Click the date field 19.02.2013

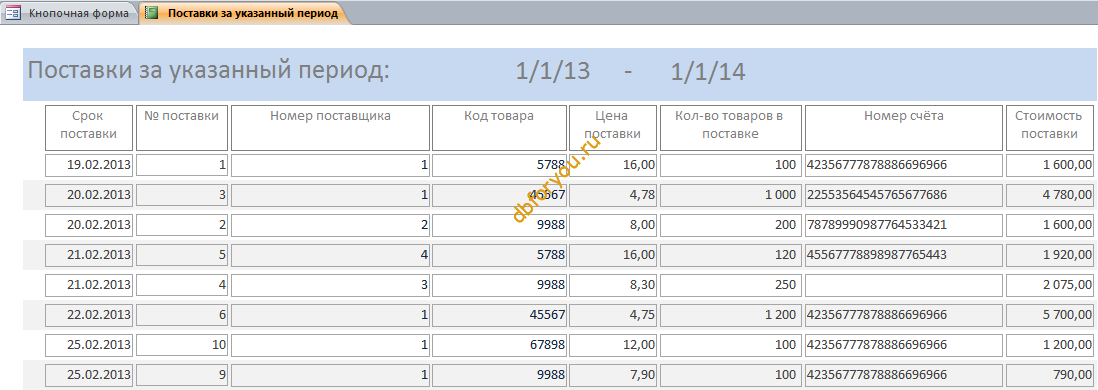point(89,165)
